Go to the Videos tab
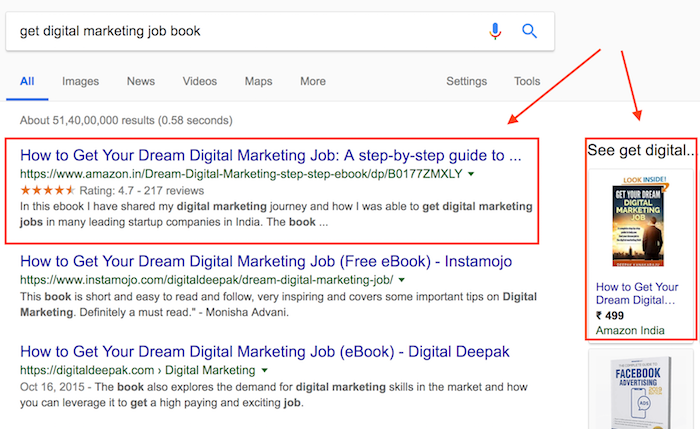The image size is (700, 429). [200, 81]
